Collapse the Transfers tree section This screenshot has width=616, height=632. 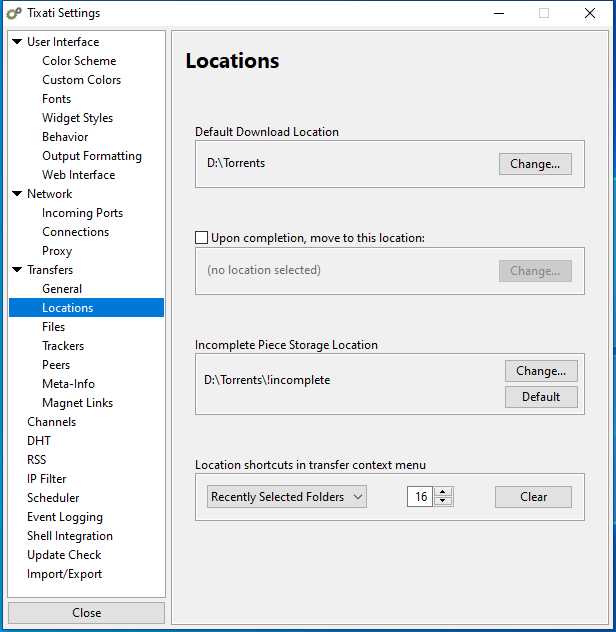(x=17, y=270)
